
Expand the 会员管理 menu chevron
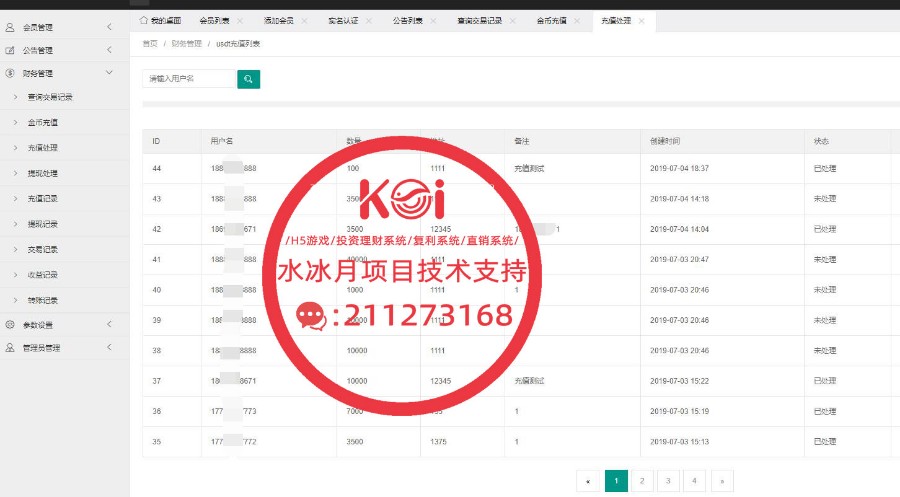coord(109,27)
